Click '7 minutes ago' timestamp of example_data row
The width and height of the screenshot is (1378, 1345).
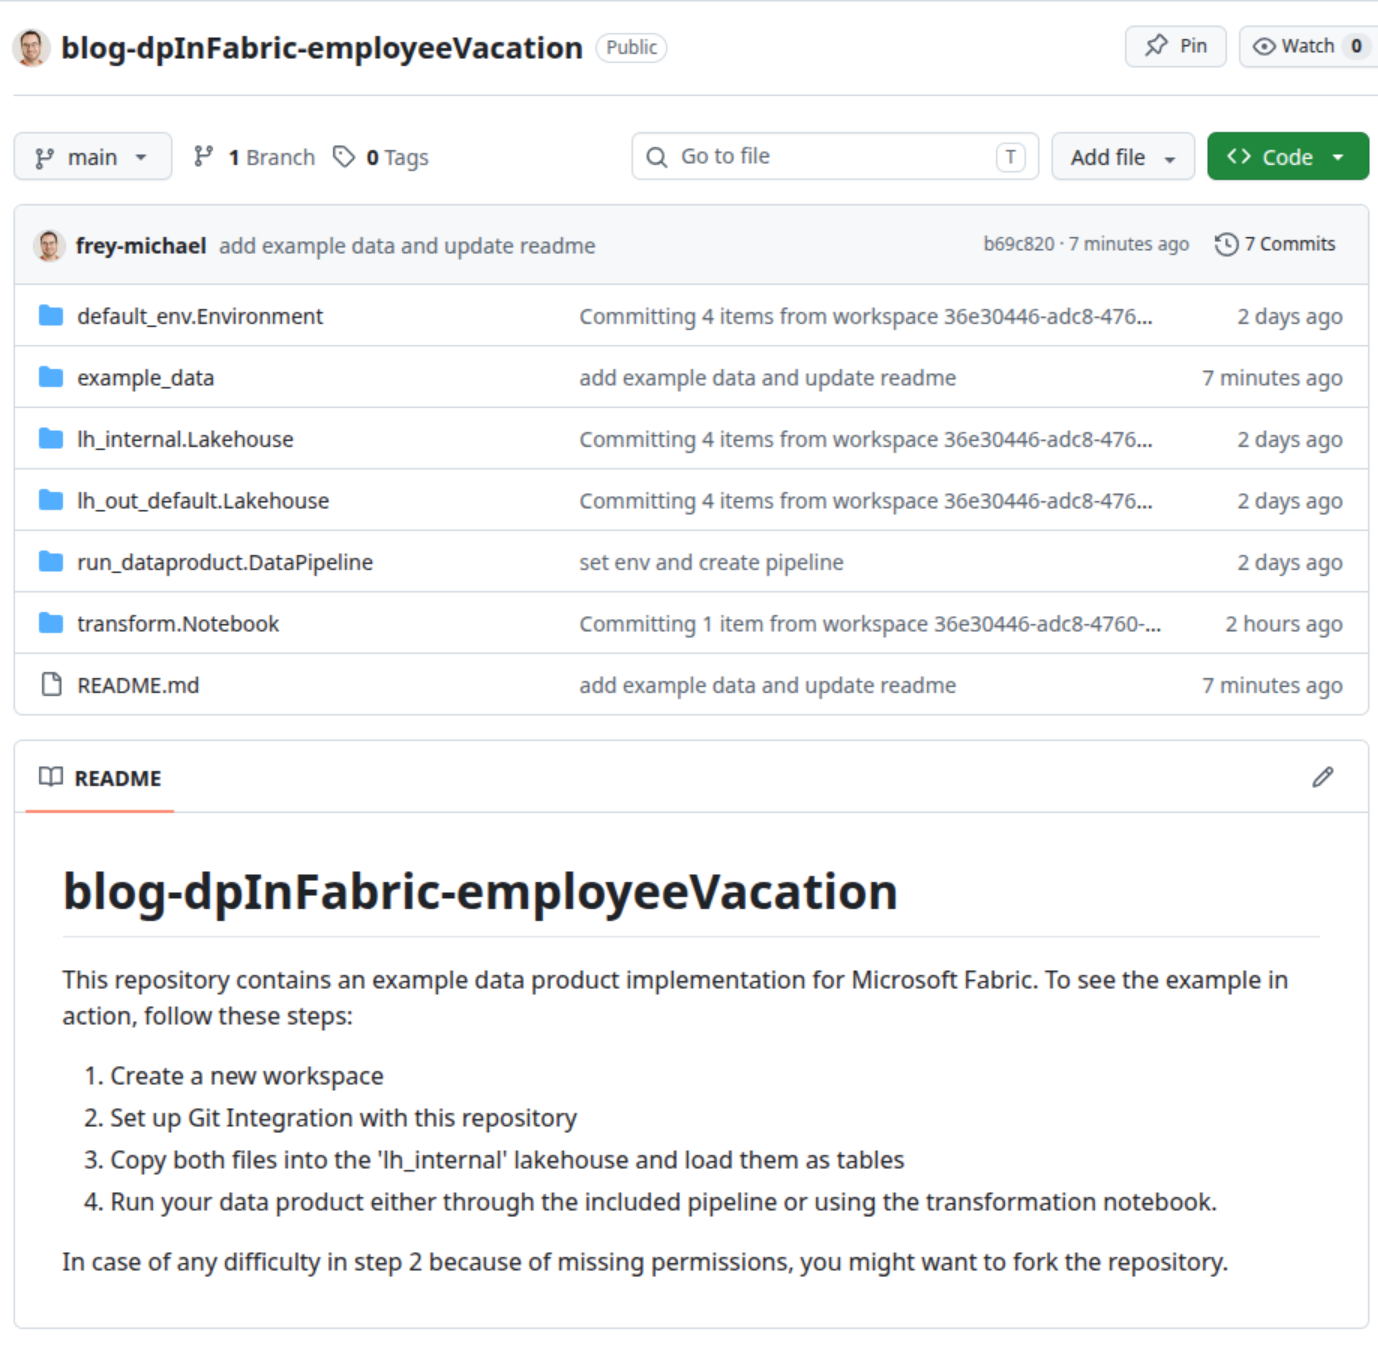[x=1272, y=378]
